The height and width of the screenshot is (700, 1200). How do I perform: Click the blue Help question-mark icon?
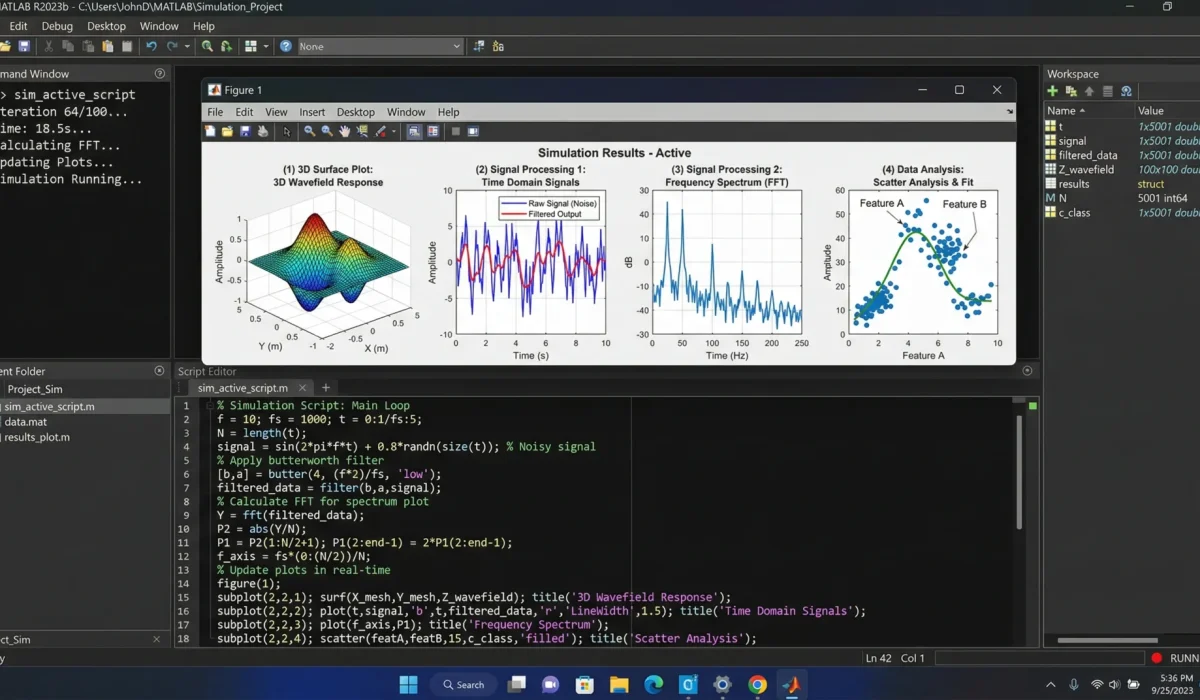pos(286,46)
